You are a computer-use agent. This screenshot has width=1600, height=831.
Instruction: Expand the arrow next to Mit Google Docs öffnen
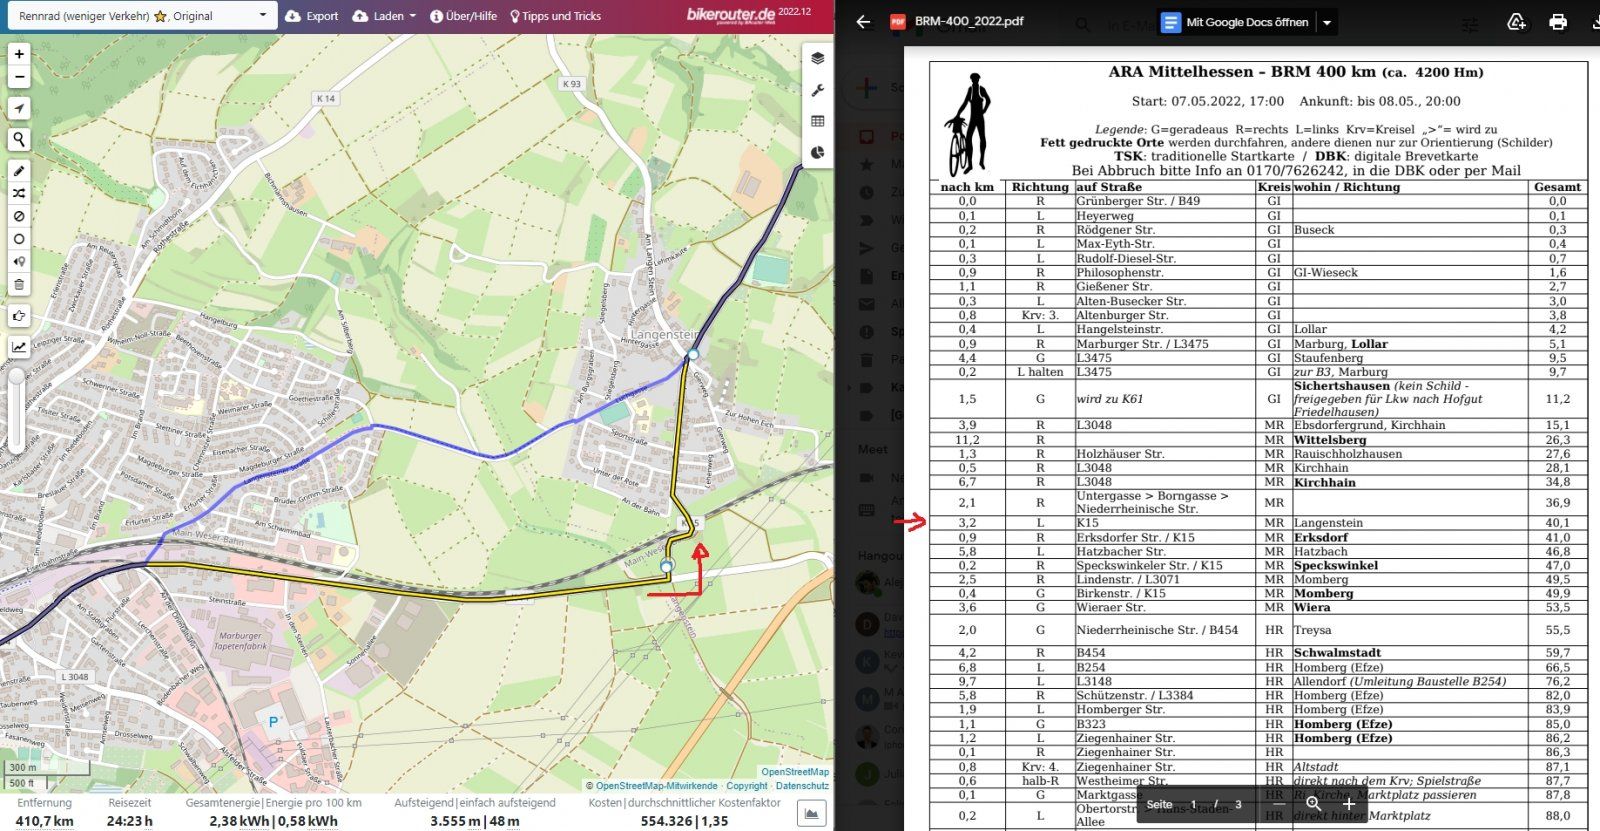click(x=1327, y=22)
